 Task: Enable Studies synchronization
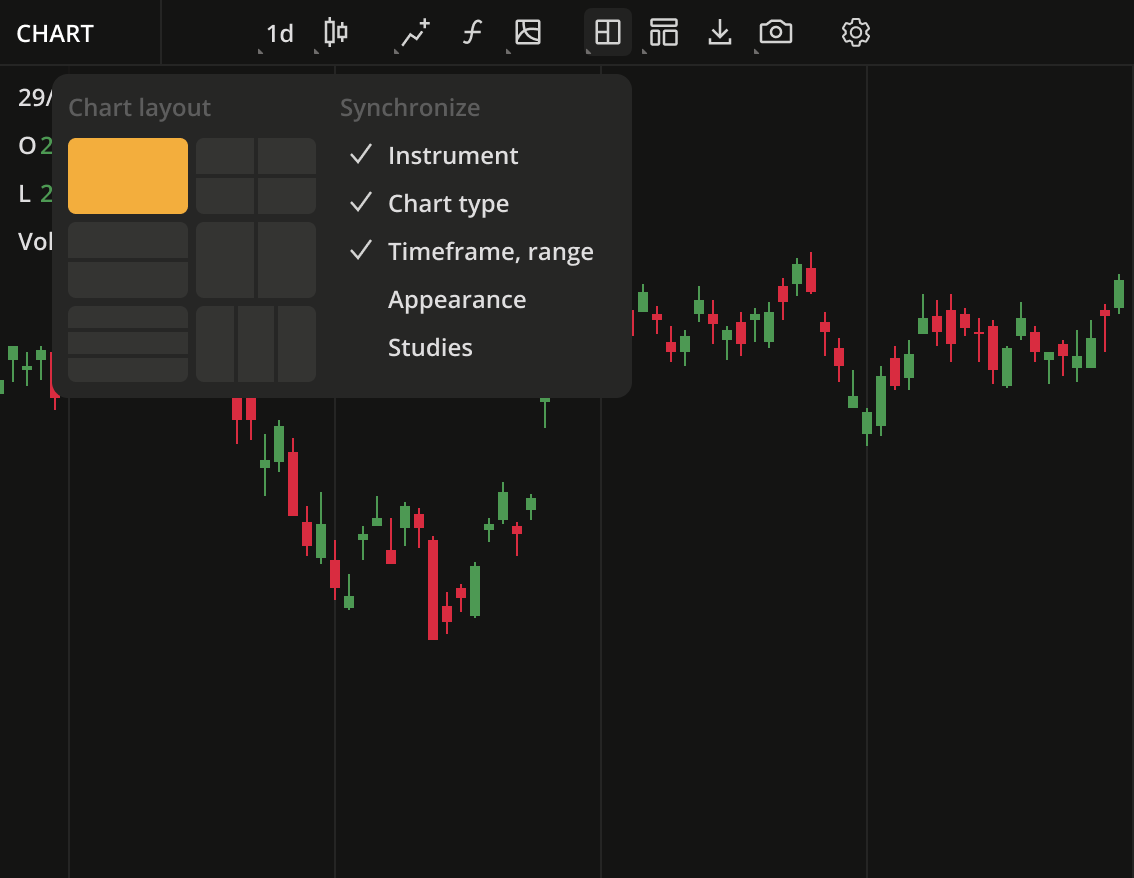pyautogui.click(x=430, y=347)
